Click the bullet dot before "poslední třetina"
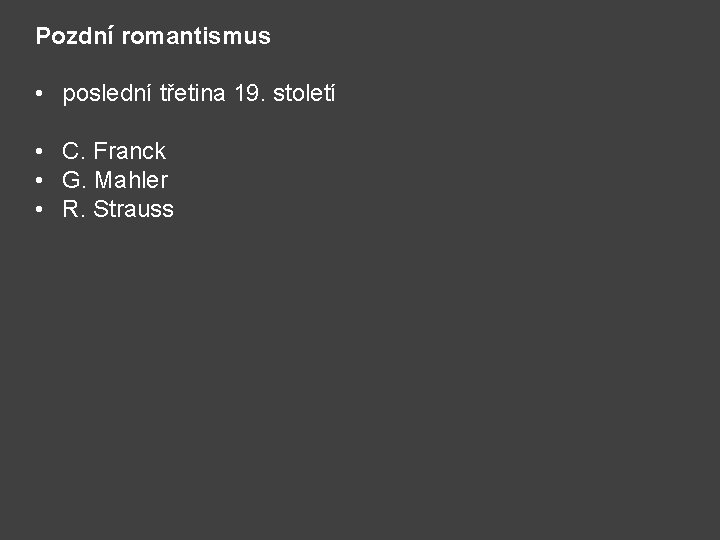This screenshot has width=720, height=540. (x=37, y=95)
